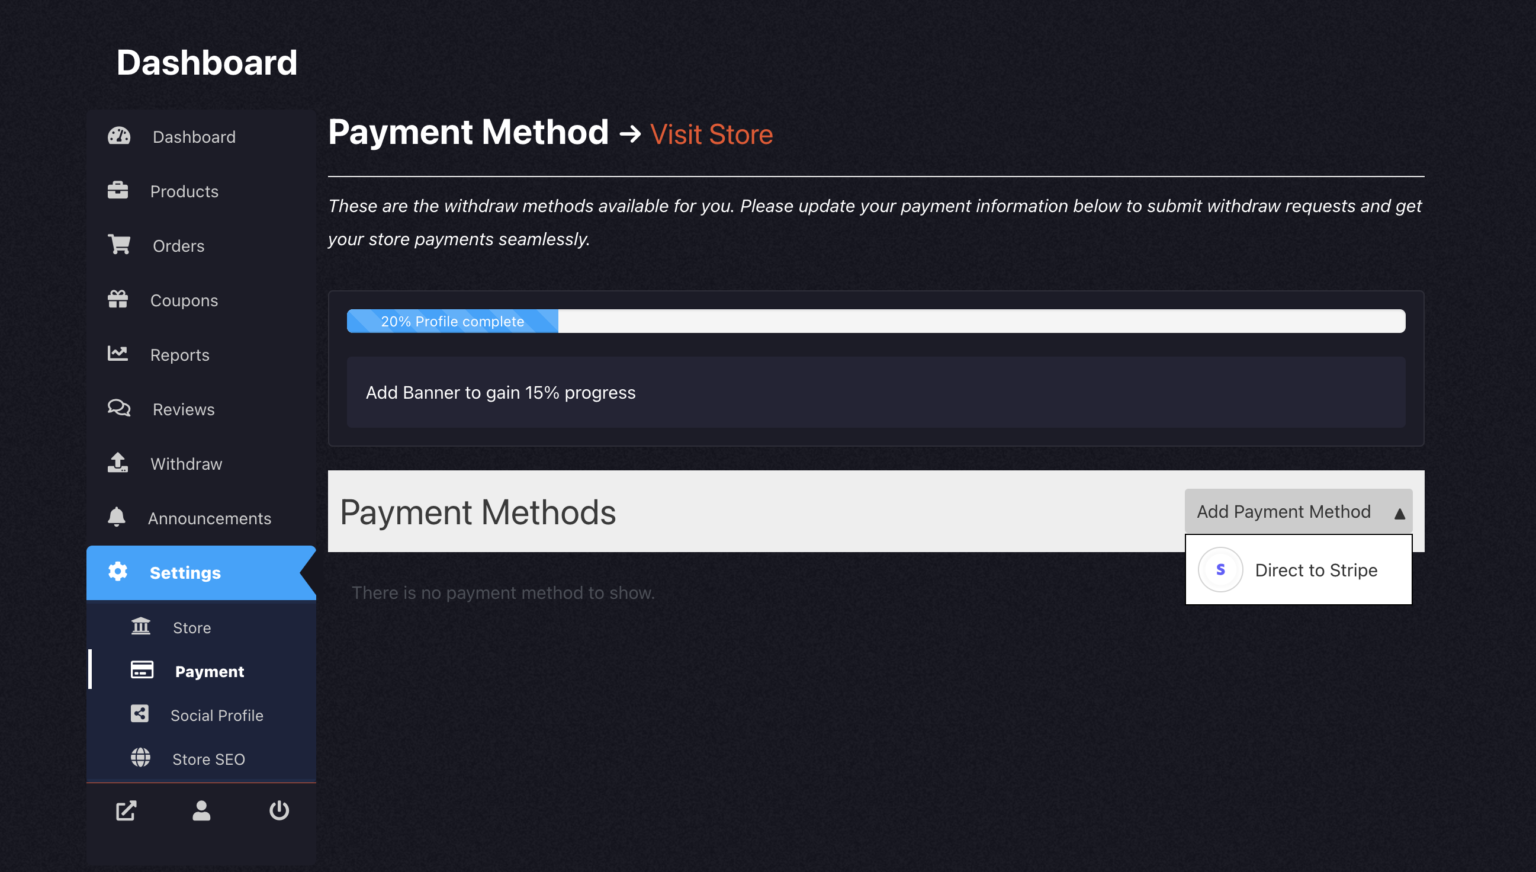Click the Settings menu label

[185, 573]
